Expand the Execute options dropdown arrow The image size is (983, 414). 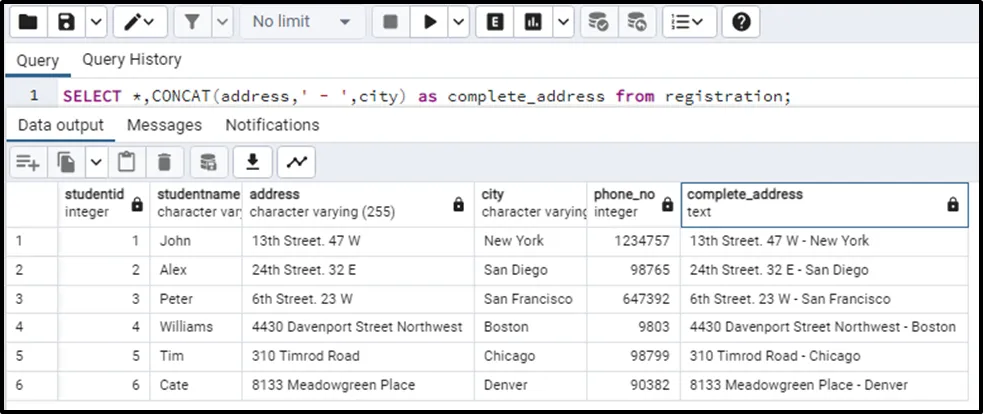(x=459, y=21)
